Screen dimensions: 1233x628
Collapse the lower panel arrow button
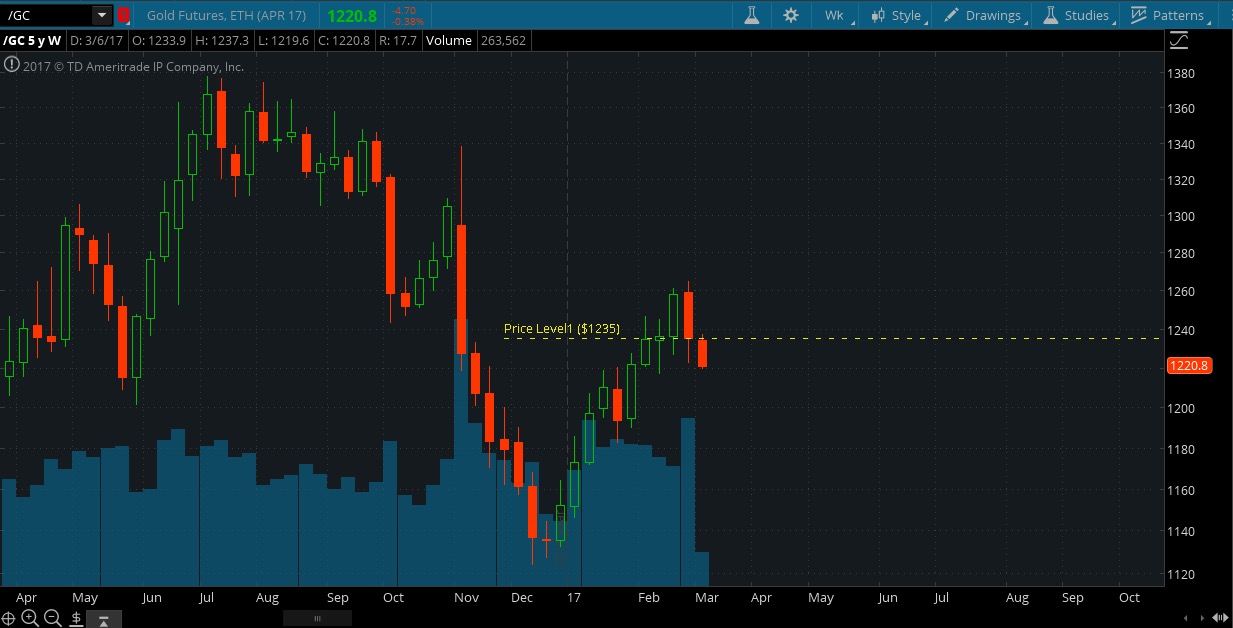coord(103,620)
